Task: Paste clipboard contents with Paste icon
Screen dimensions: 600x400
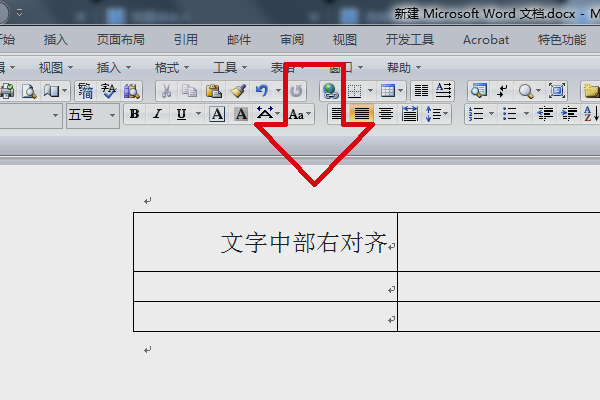Action: (214, 91)
